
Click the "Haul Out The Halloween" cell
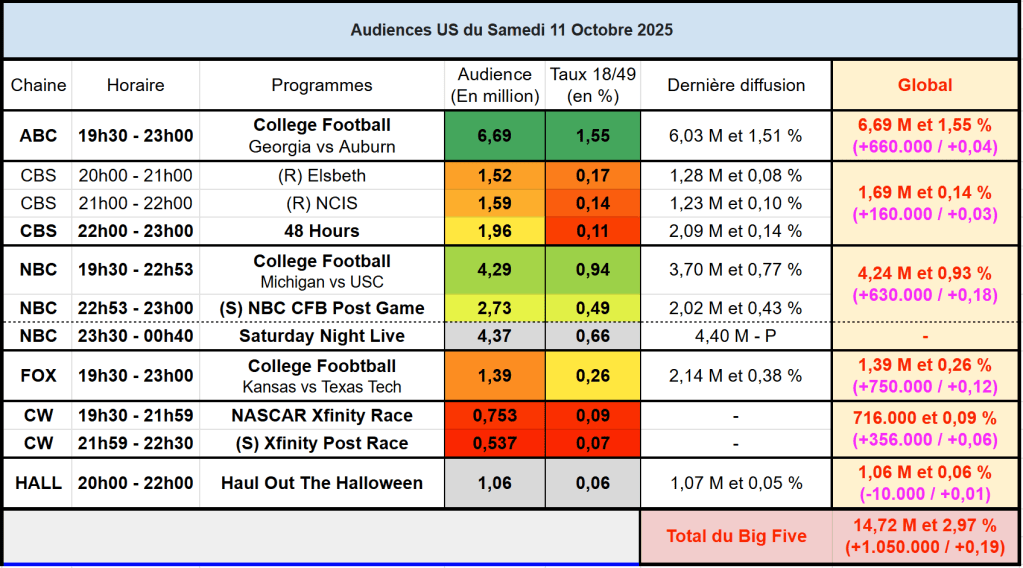322,483
